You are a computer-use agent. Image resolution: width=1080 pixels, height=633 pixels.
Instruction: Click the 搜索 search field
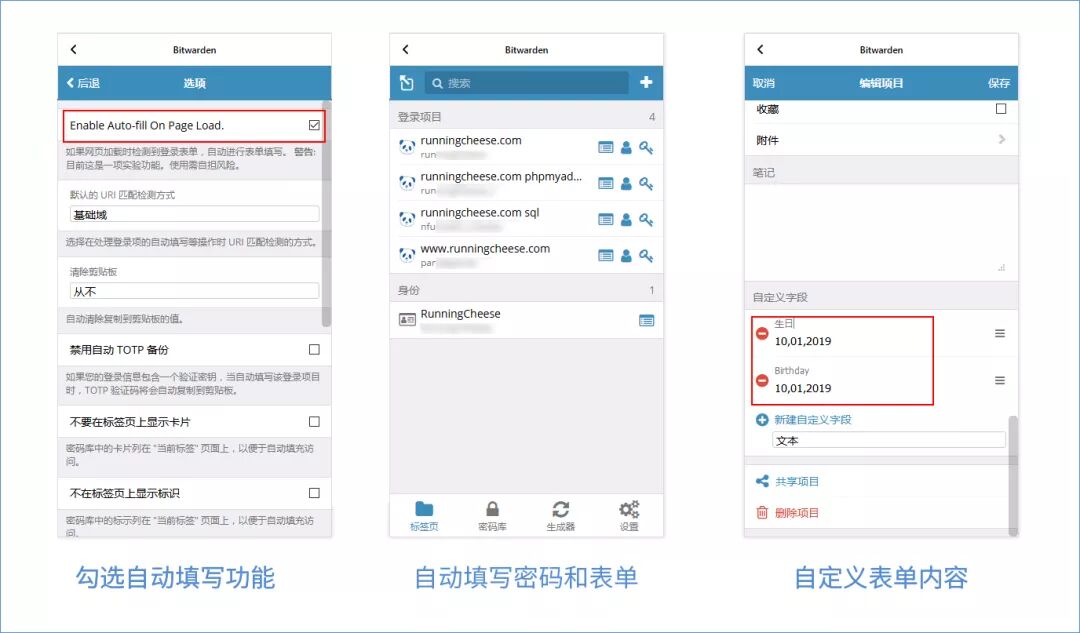coord(527,83)
